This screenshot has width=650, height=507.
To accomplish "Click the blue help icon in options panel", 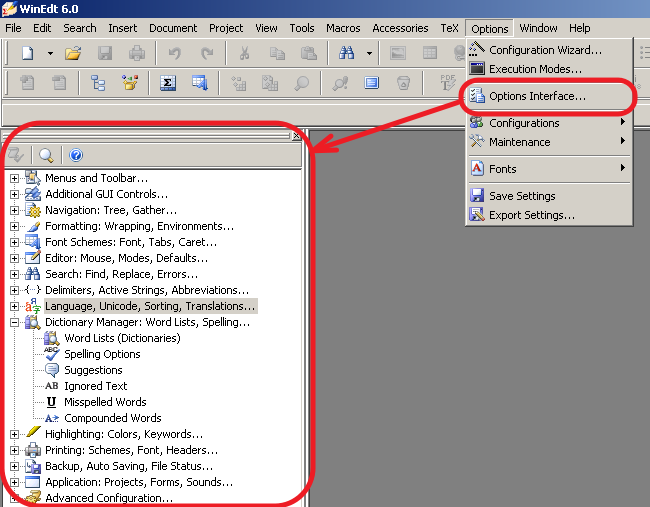I will (x=76, y=155).
